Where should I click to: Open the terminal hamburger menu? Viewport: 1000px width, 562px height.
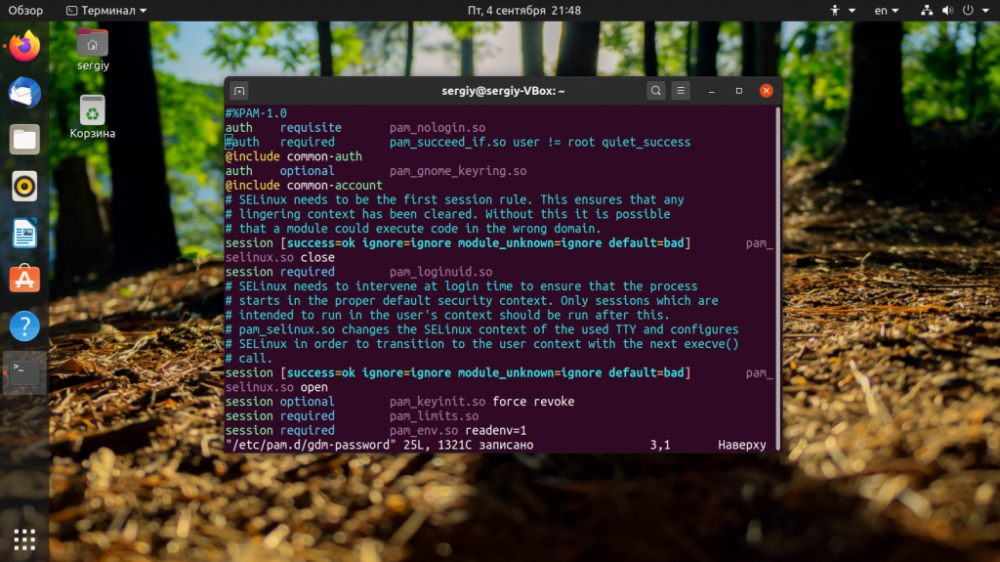pos(680,91)
